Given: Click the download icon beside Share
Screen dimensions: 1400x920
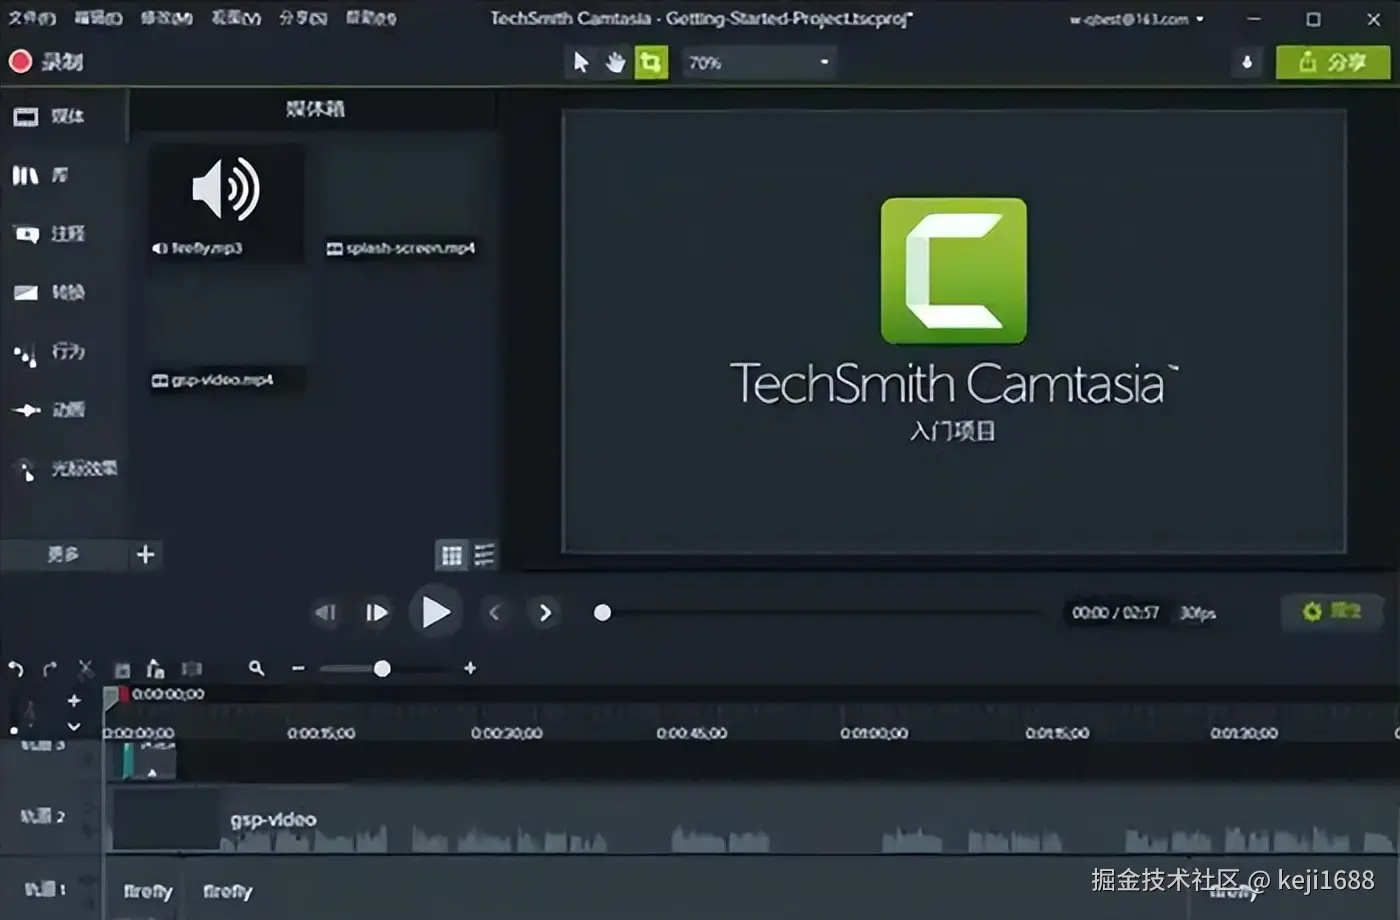Looking at the screenshot, I should [1246, 62].
